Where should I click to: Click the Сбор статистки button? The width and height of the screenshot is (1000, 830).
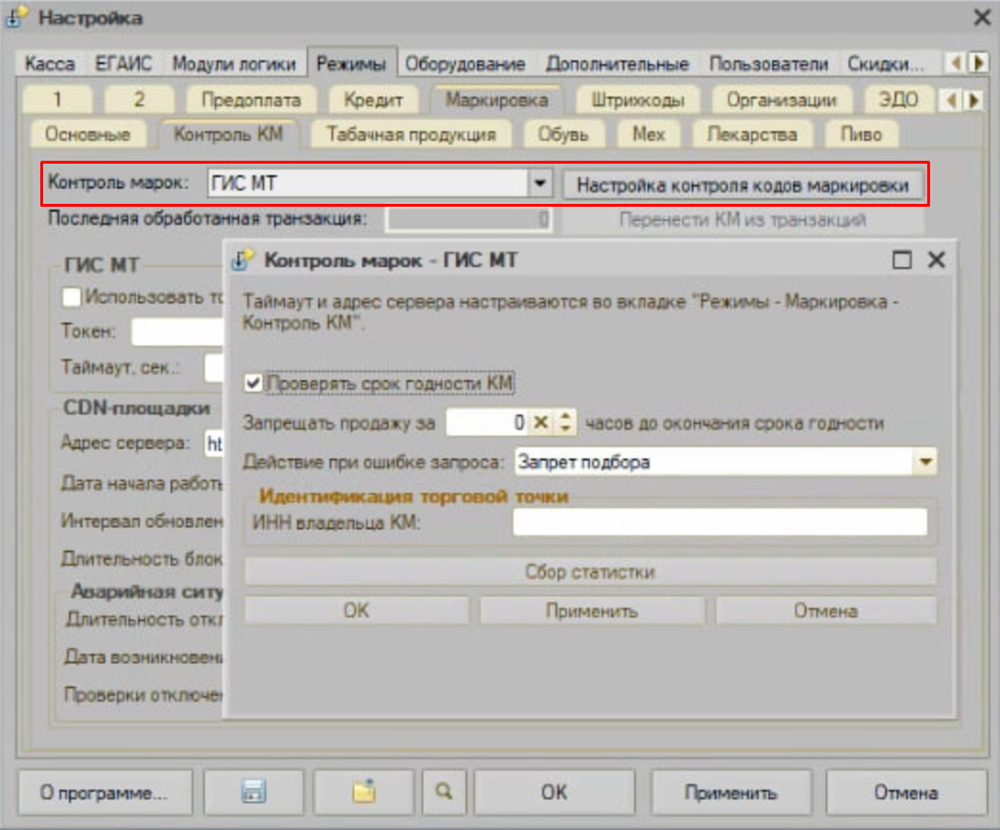[x=590, y=572]
